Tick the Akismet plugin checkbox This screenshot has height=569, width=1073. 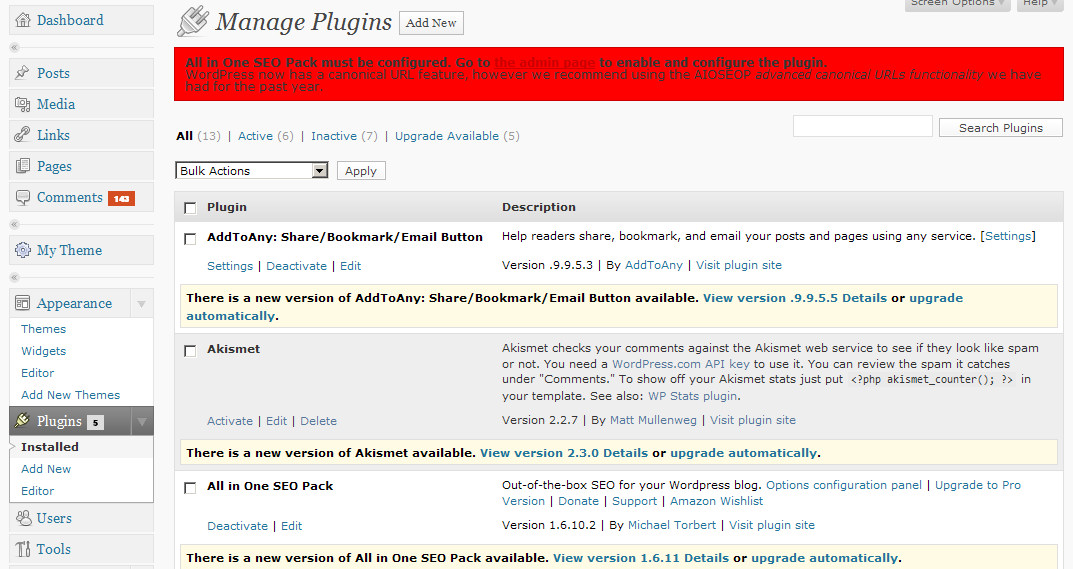pos(190,351)
